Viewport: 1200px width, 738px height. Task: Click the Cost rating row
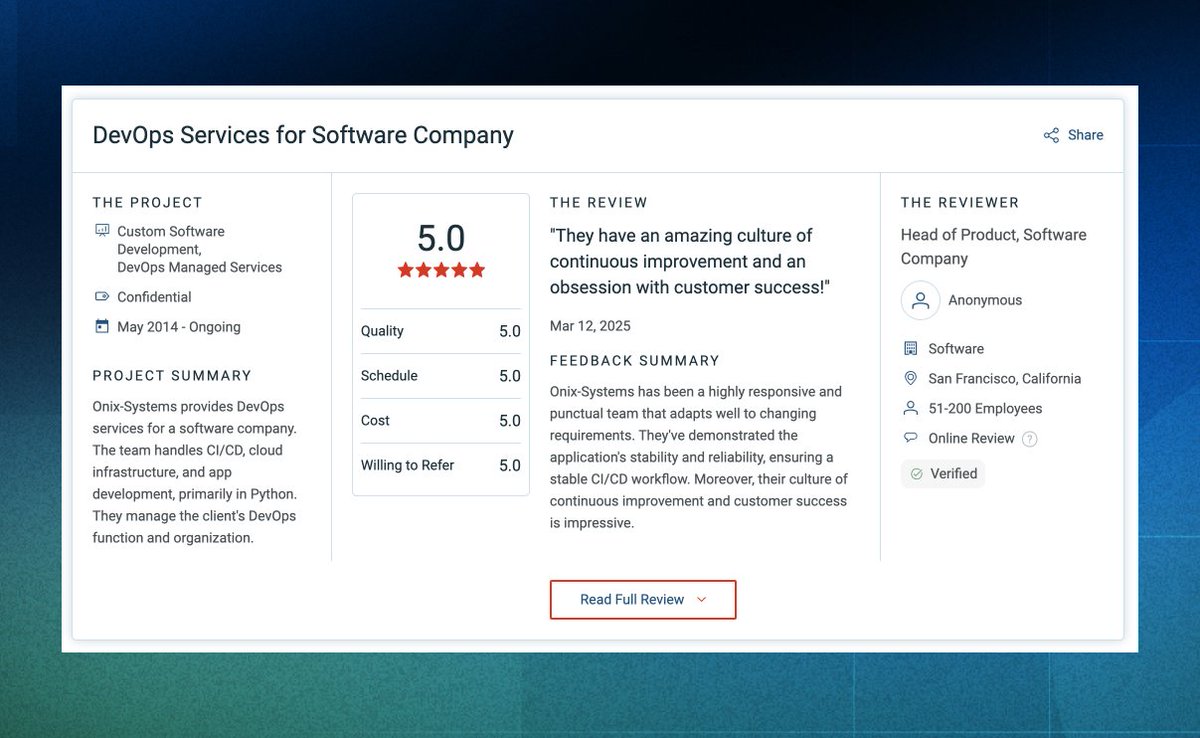pos(441,421)
